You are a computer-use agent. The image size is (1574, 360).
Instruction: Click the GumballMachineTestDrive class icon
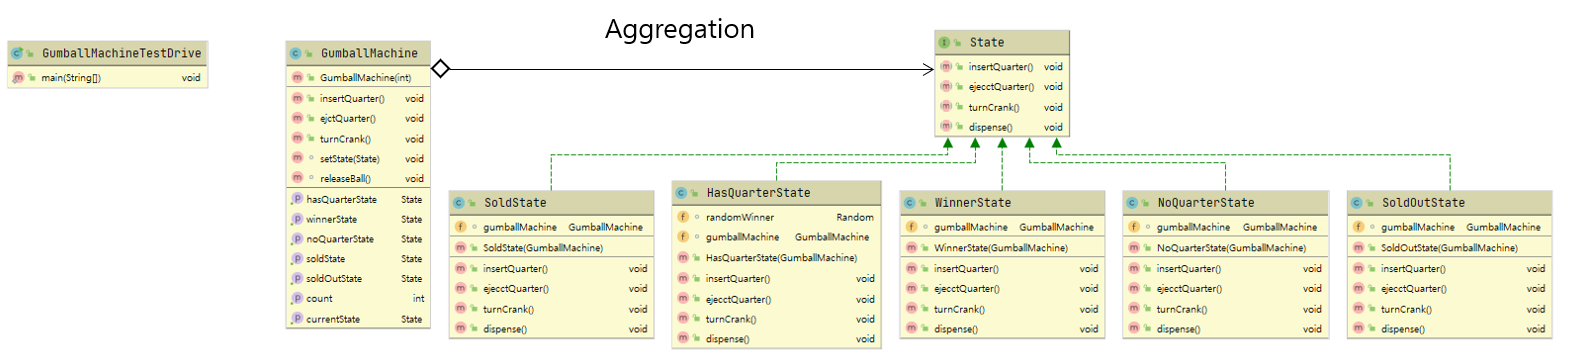17,53
